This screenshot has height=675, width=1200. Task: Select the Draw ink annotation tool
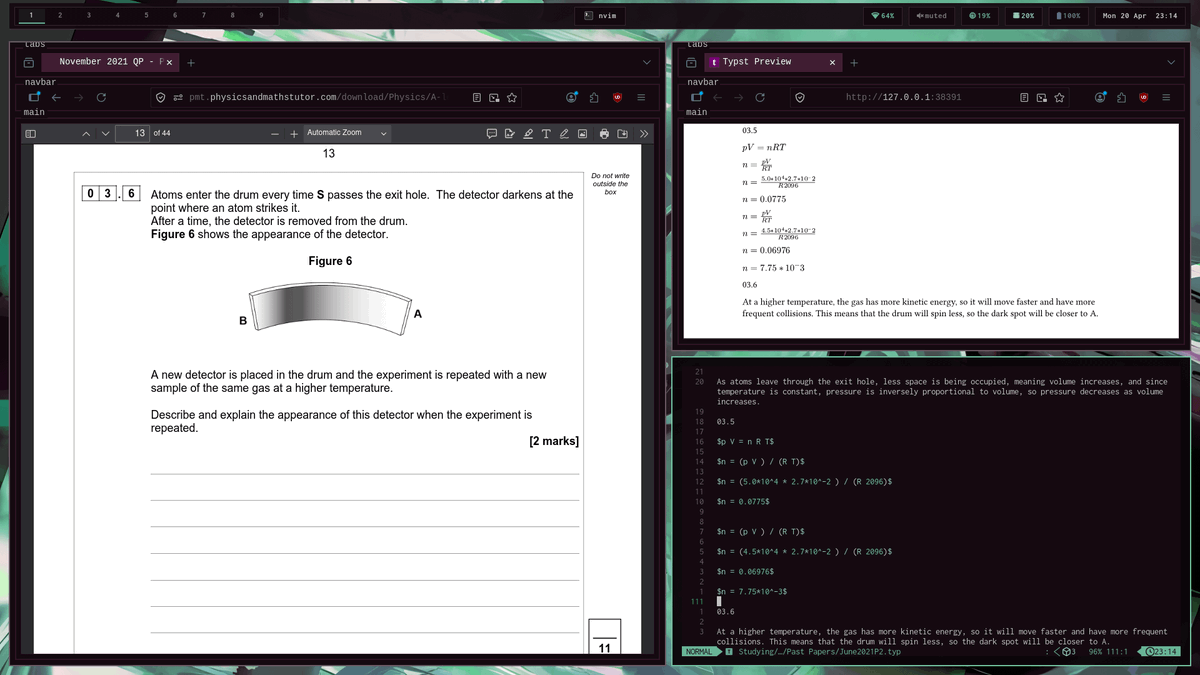pos(565,133)
